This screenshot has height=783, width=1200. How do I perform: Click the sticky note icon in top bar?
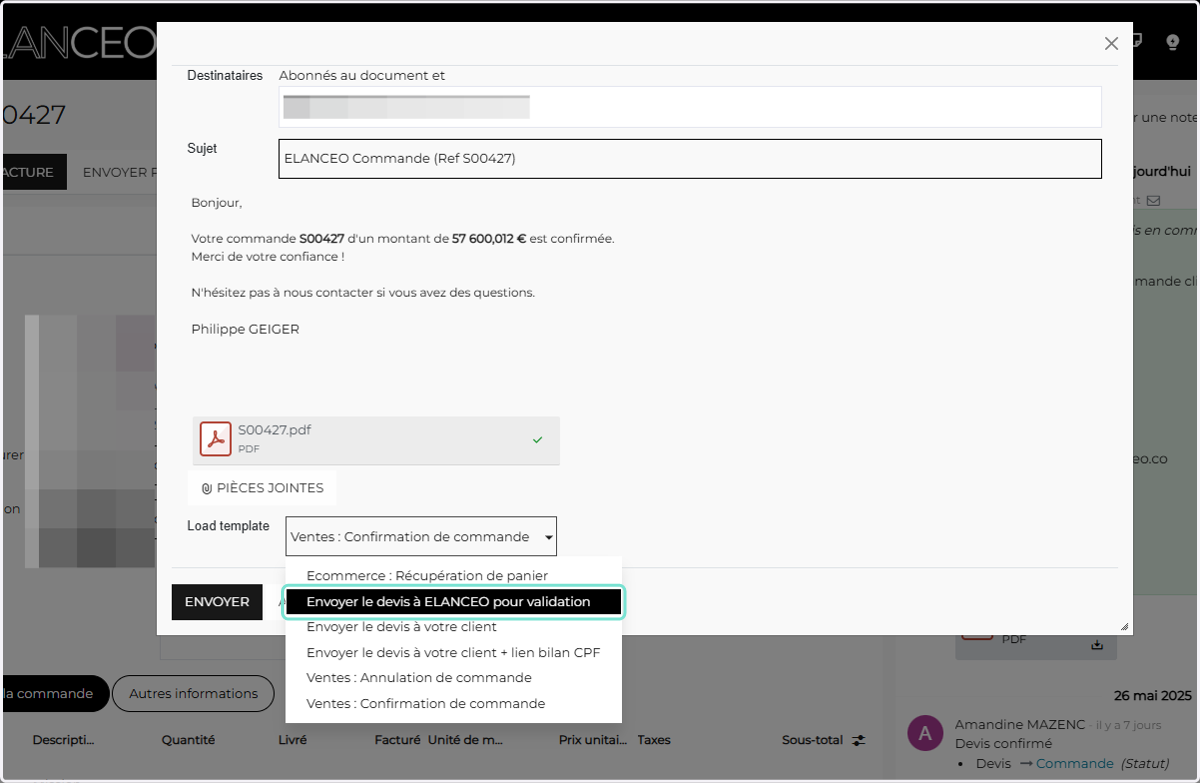click(1137, 41)
